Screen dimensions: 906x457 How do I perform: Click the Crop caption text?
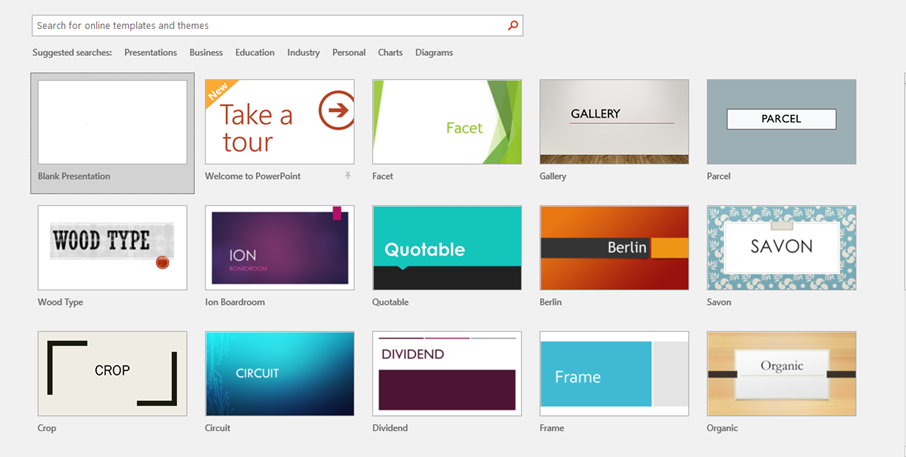[47, 428]
